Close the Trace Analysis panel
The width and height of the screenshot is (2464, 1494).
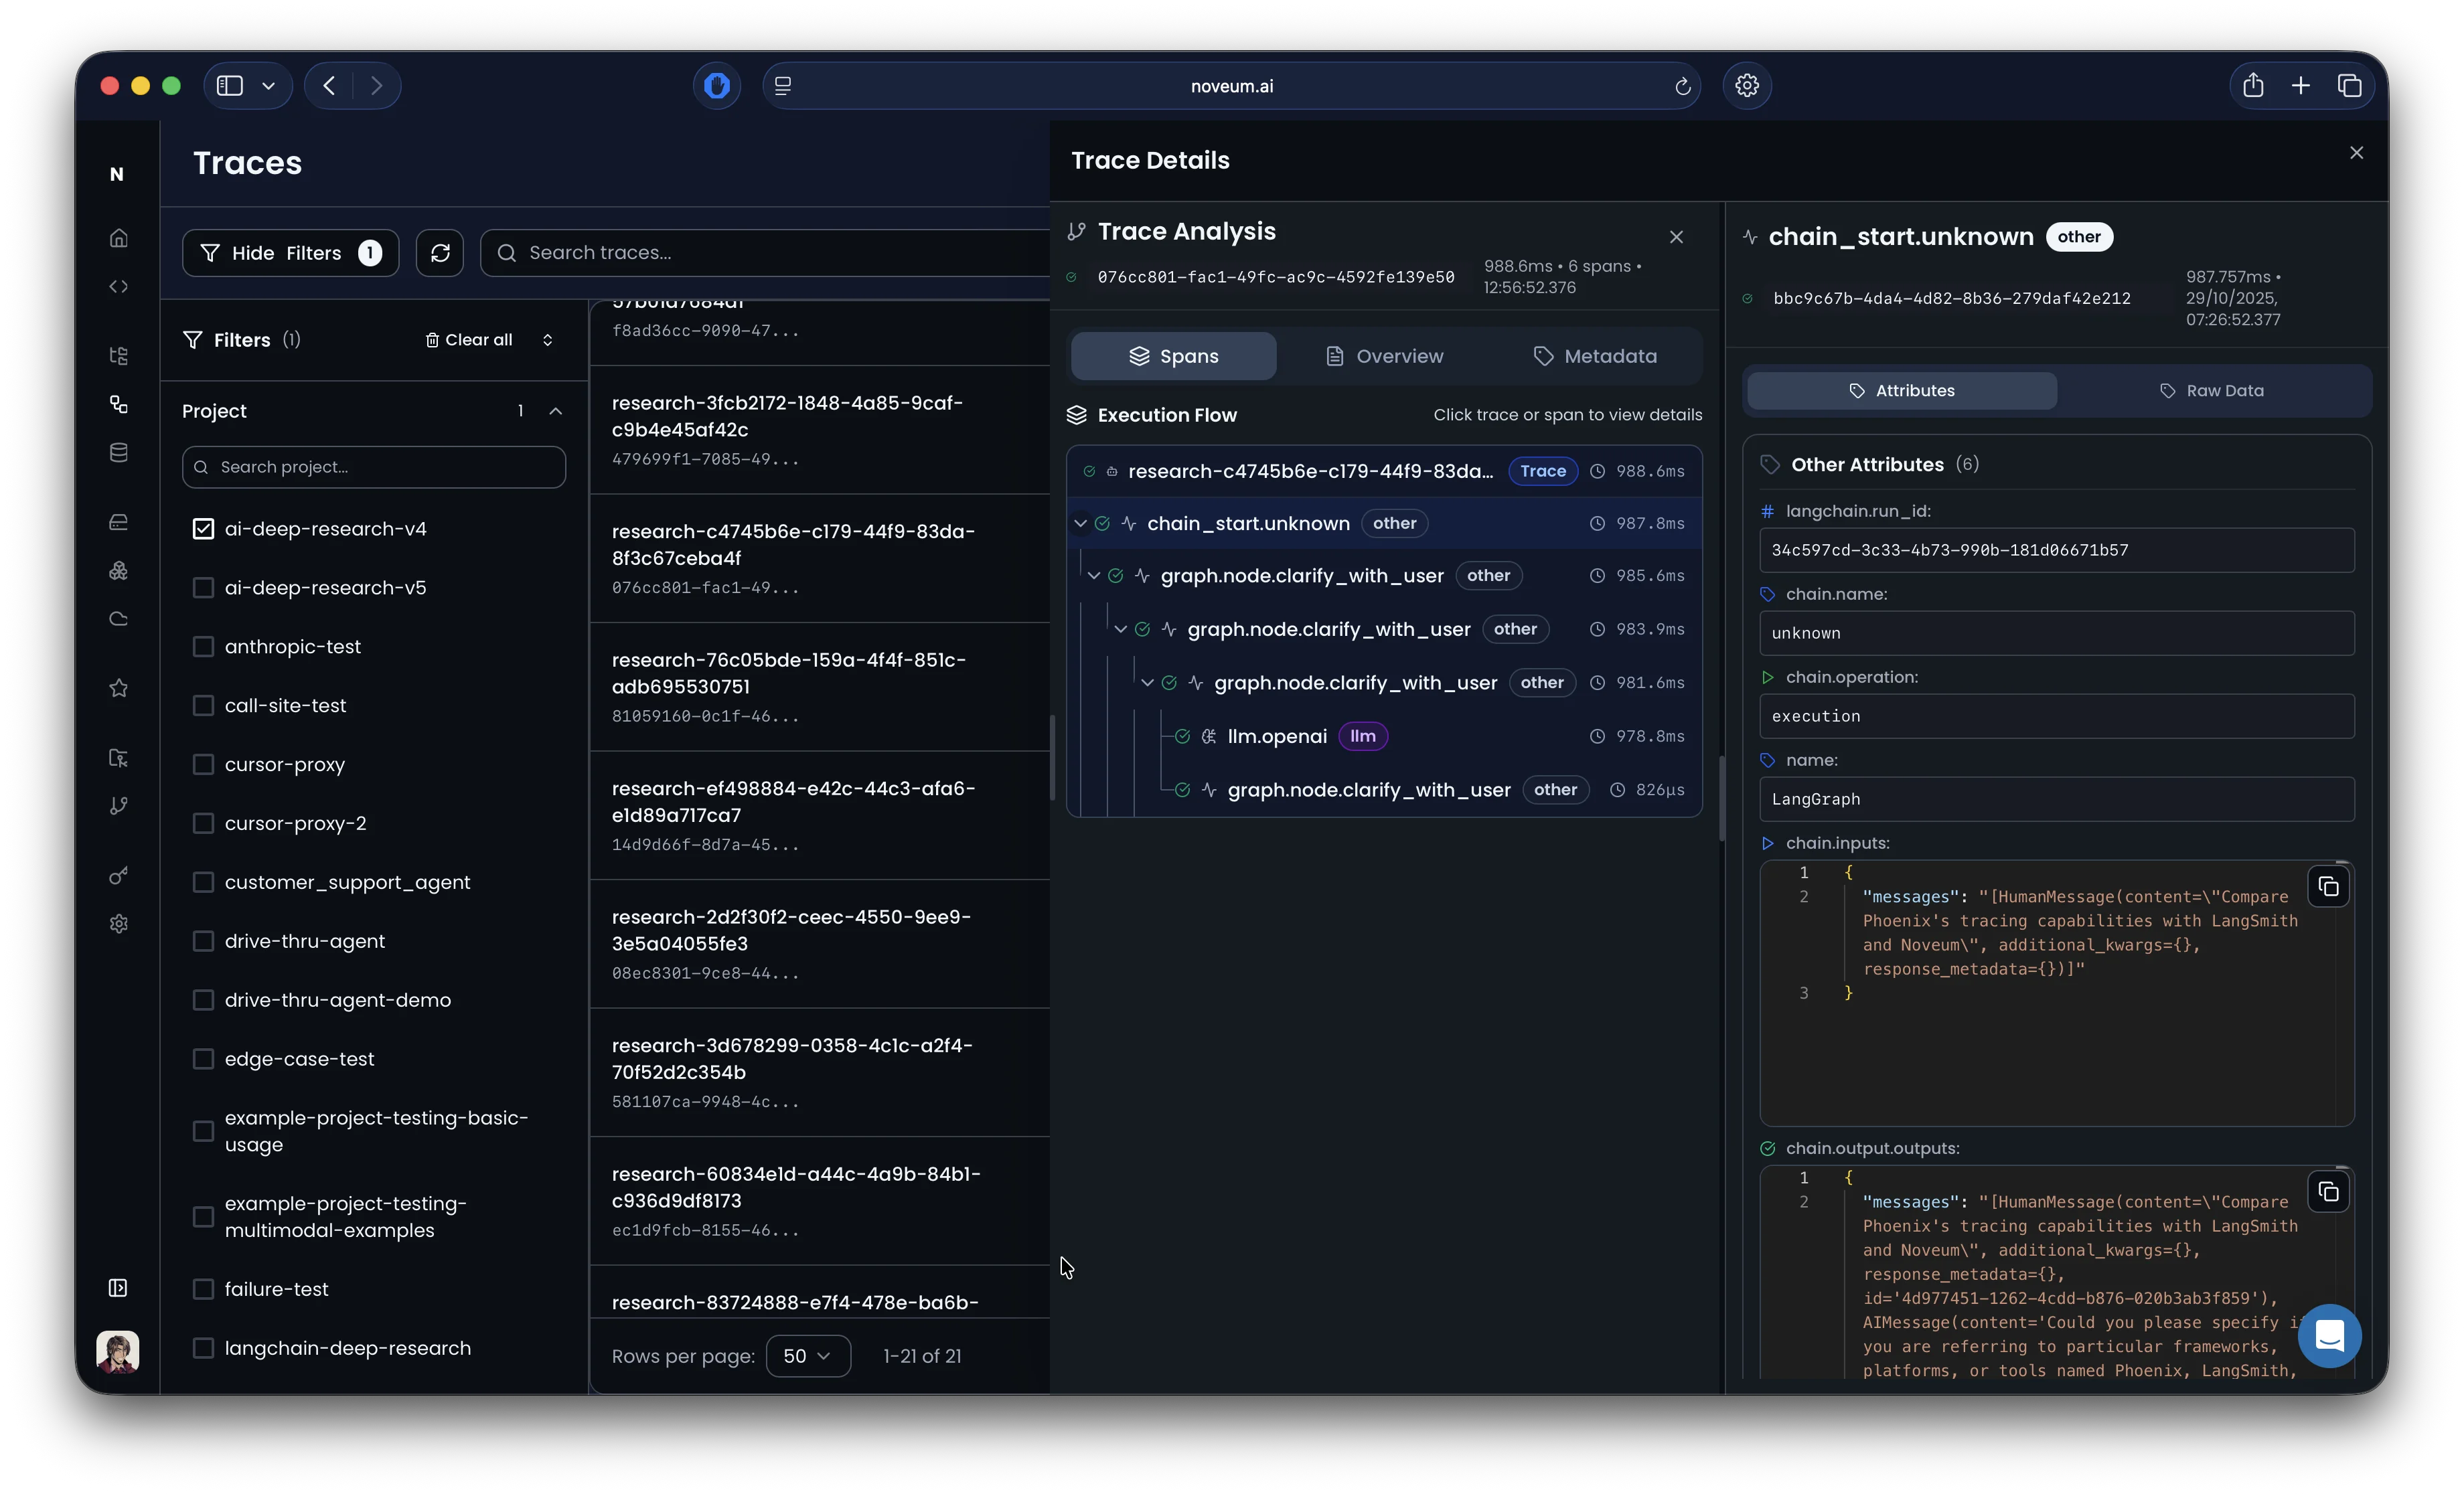tap(1676, 237)
